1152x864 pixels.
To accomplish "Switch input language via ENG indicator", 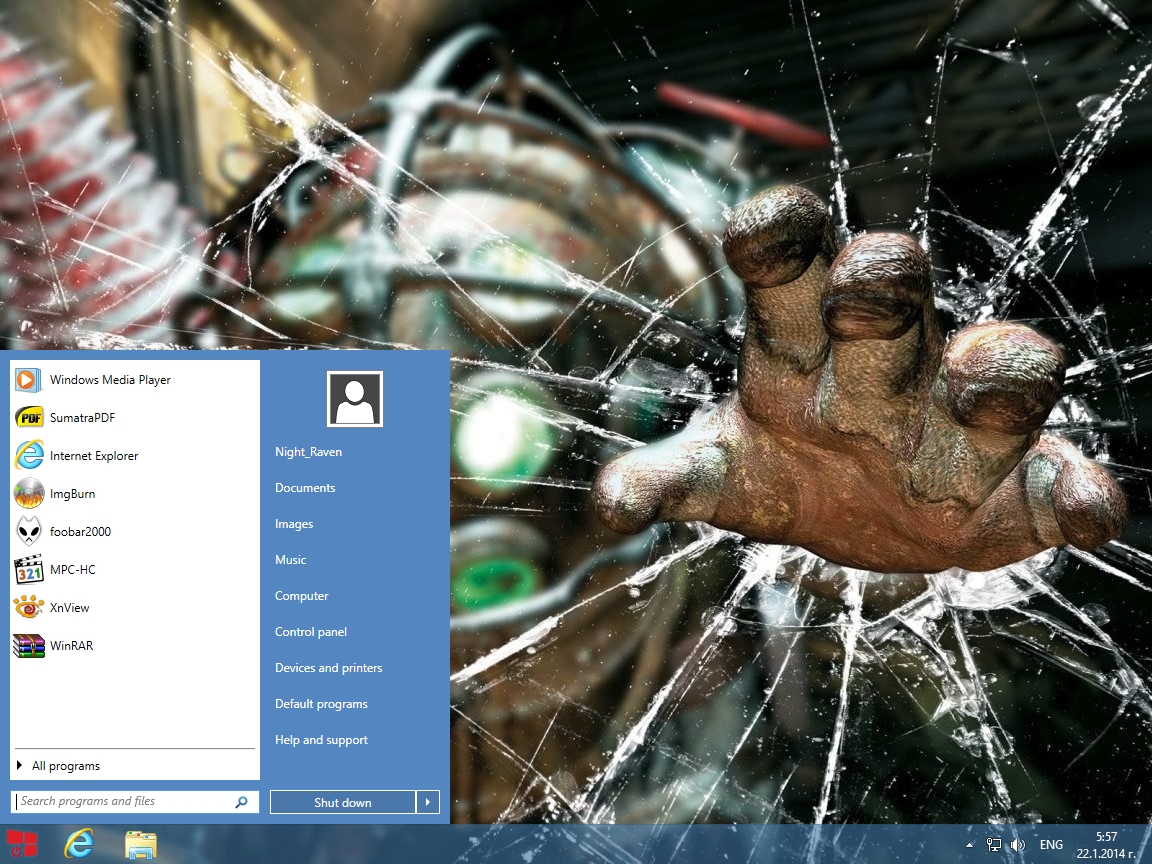I will [x=1051, y=845].
